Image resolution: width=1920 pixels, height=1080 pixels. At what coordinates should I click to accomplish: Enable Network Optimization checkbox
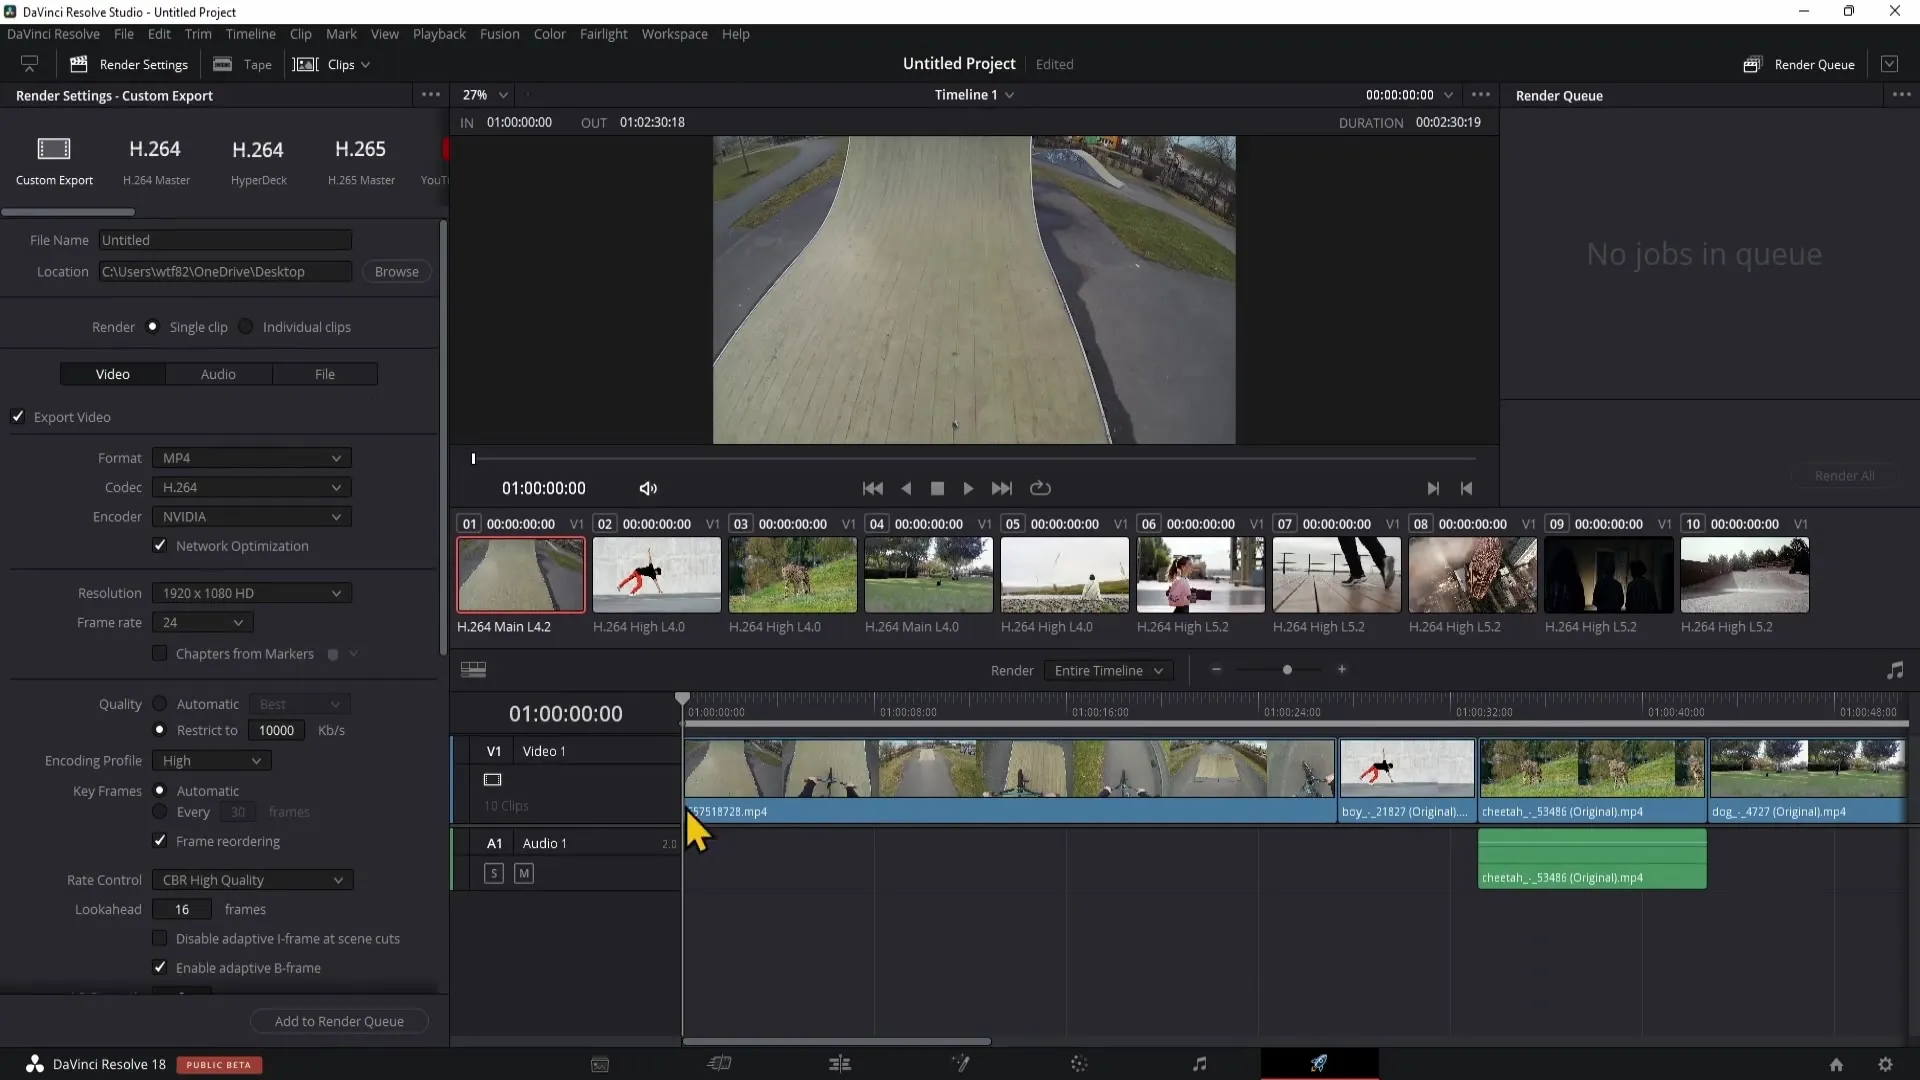pos(160,545)
